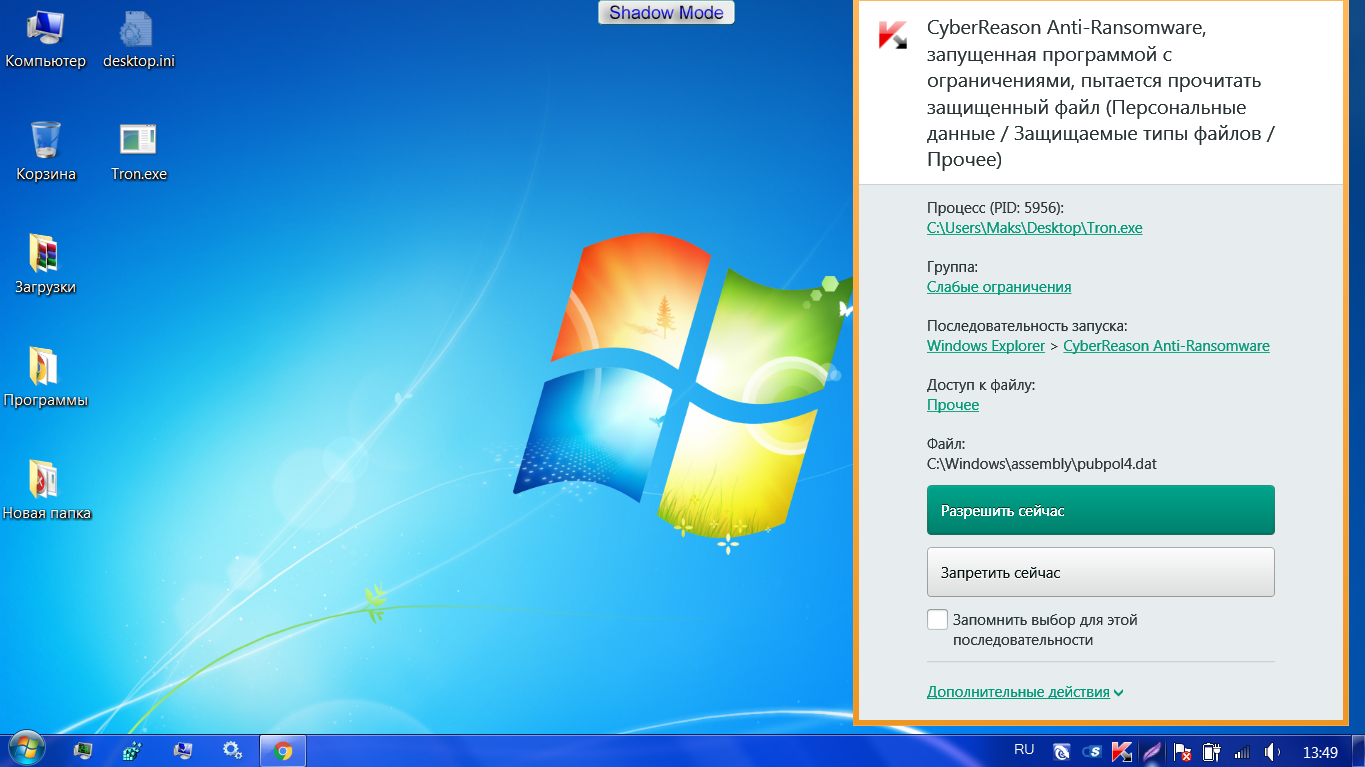The image size is (1365, 767).
Task: Click the battery power tray icon
Action: pyautogui.click(x=1211, y=751)
